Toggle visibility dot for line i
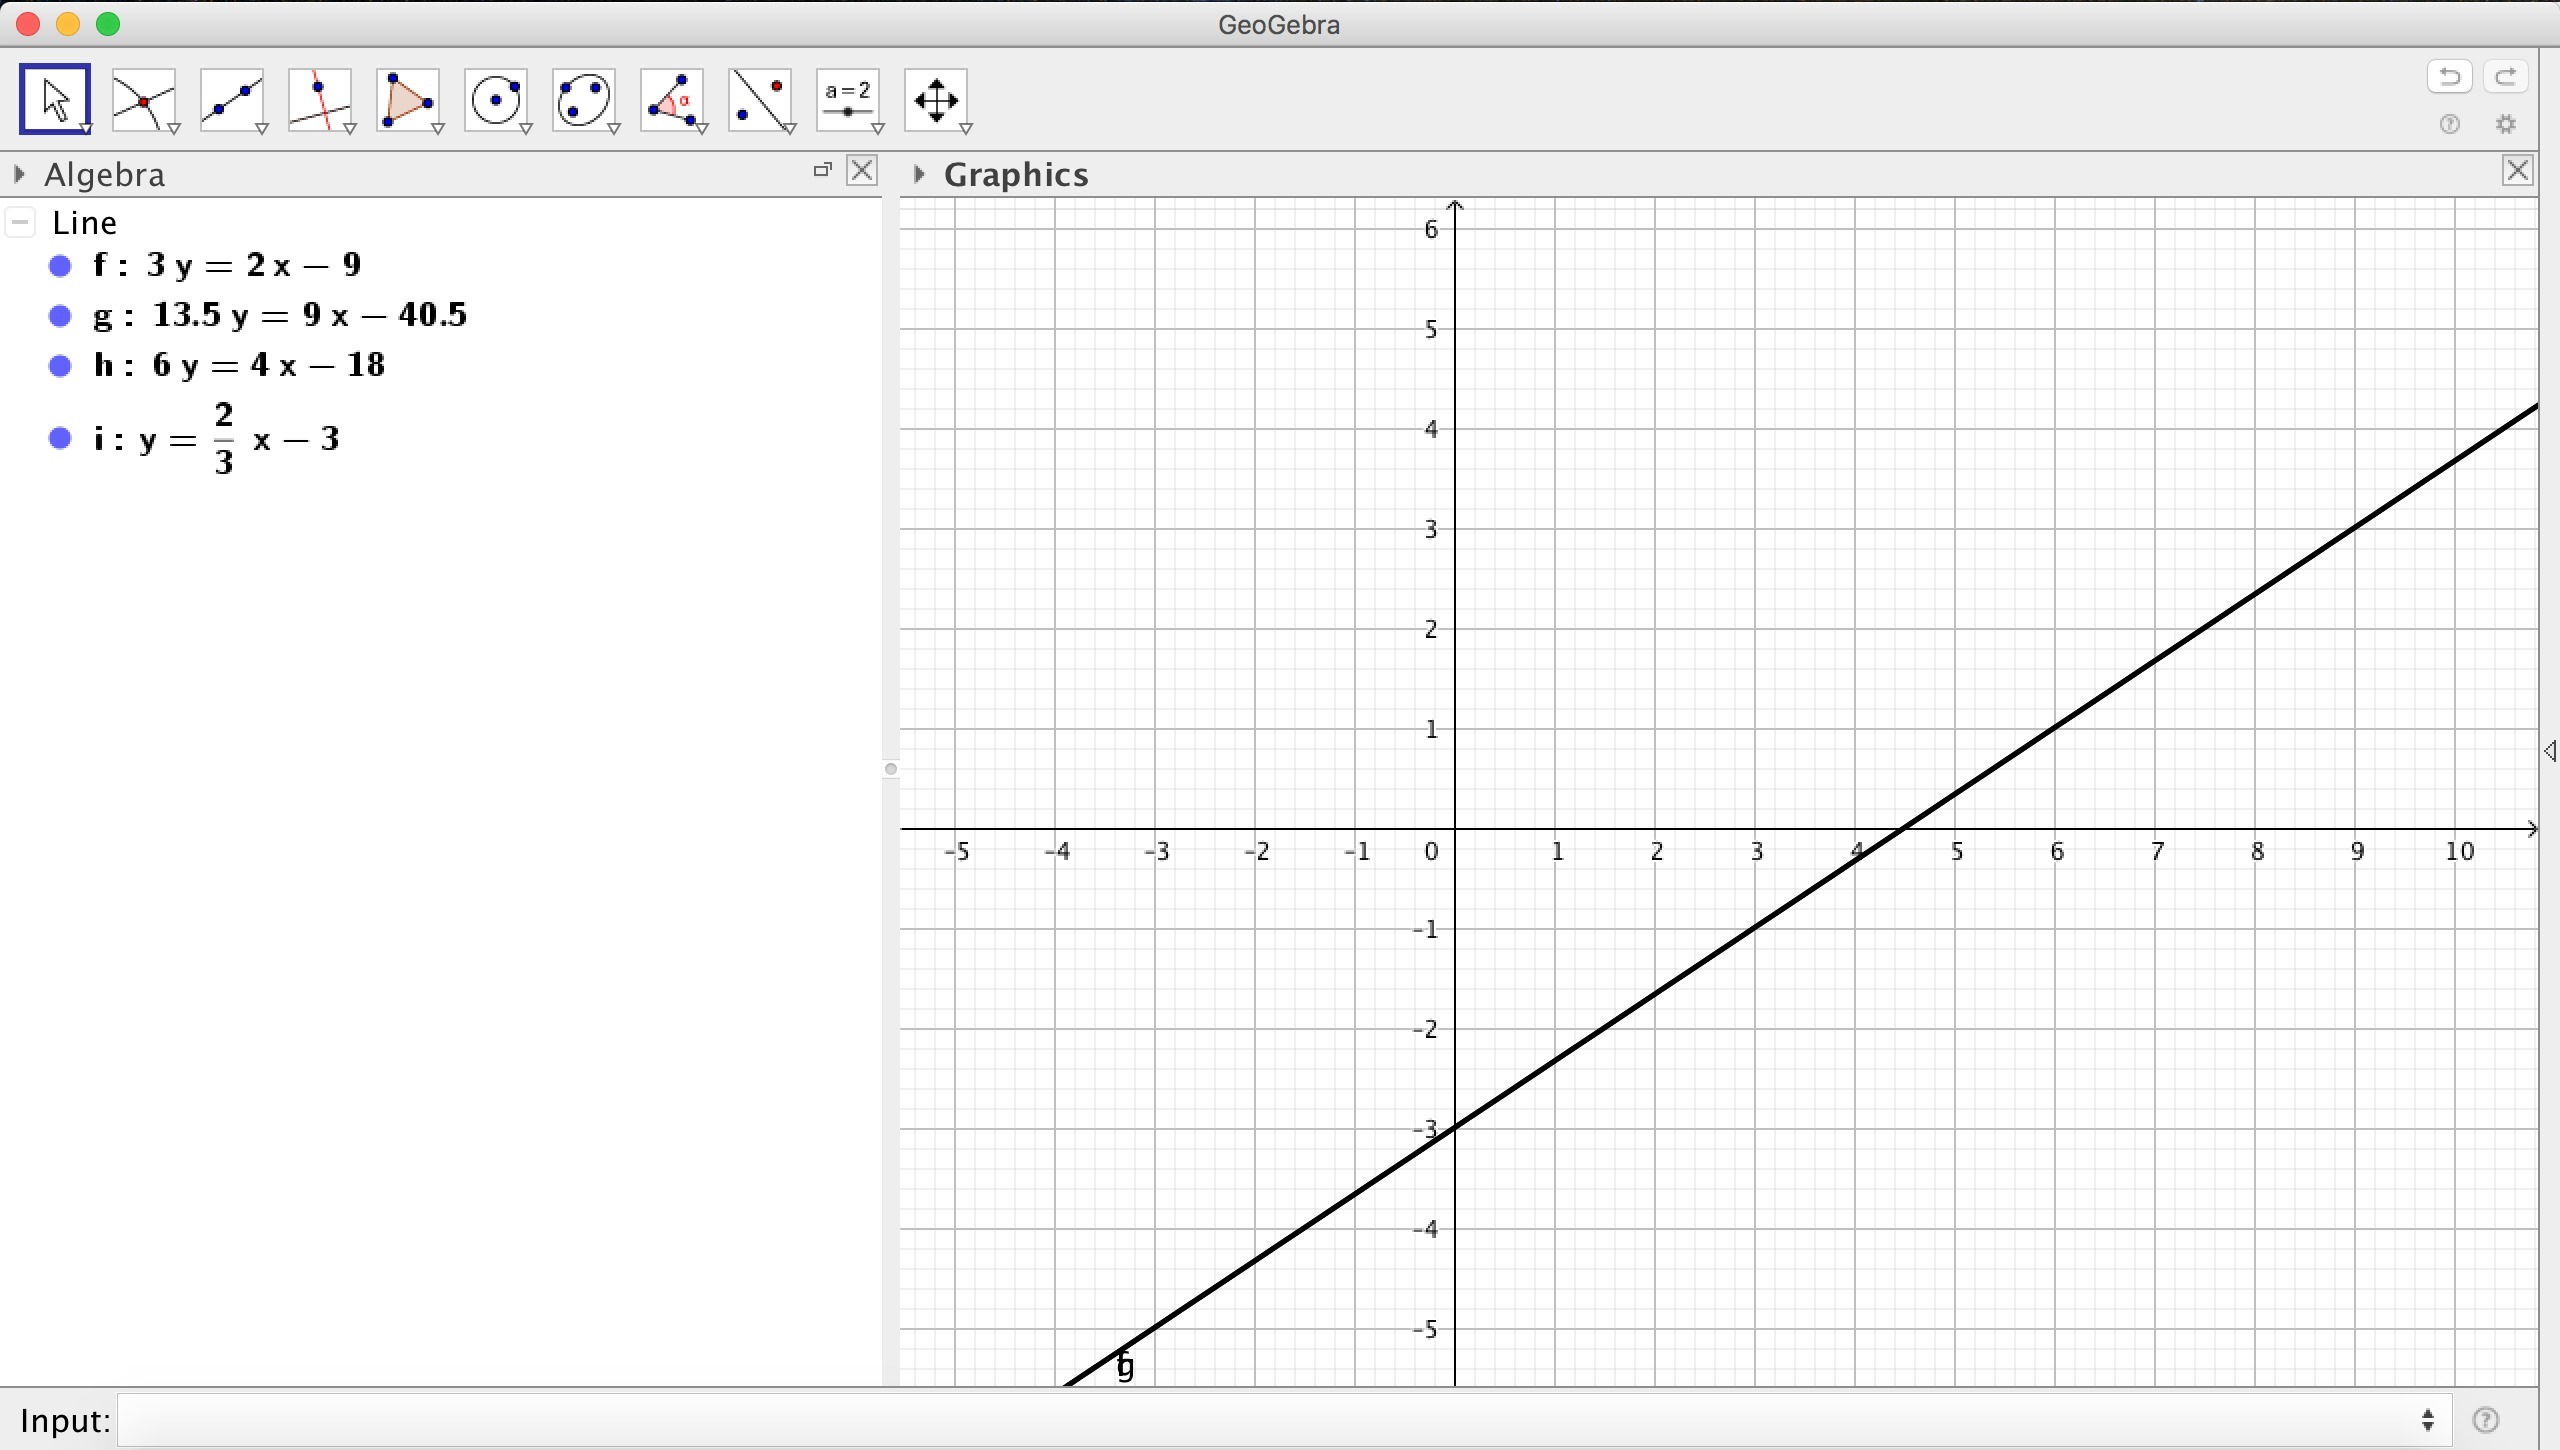 [60, 438]
